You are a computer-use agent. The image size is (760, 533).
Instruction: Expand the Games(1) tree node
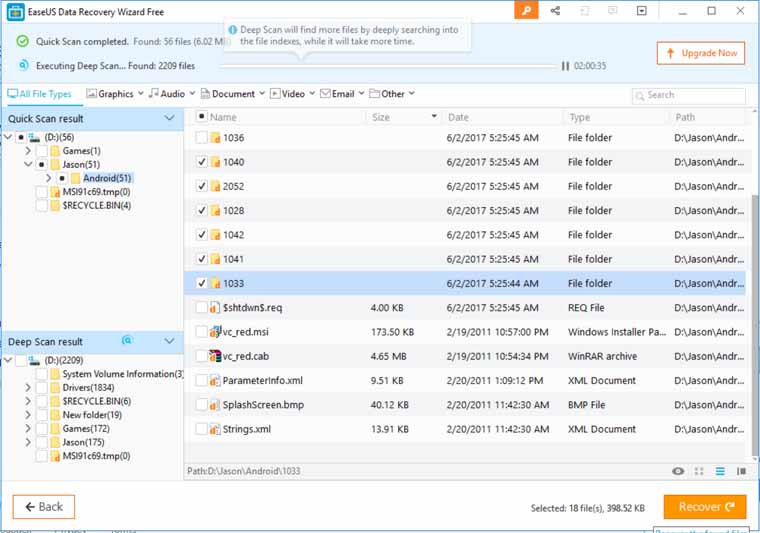28,151
